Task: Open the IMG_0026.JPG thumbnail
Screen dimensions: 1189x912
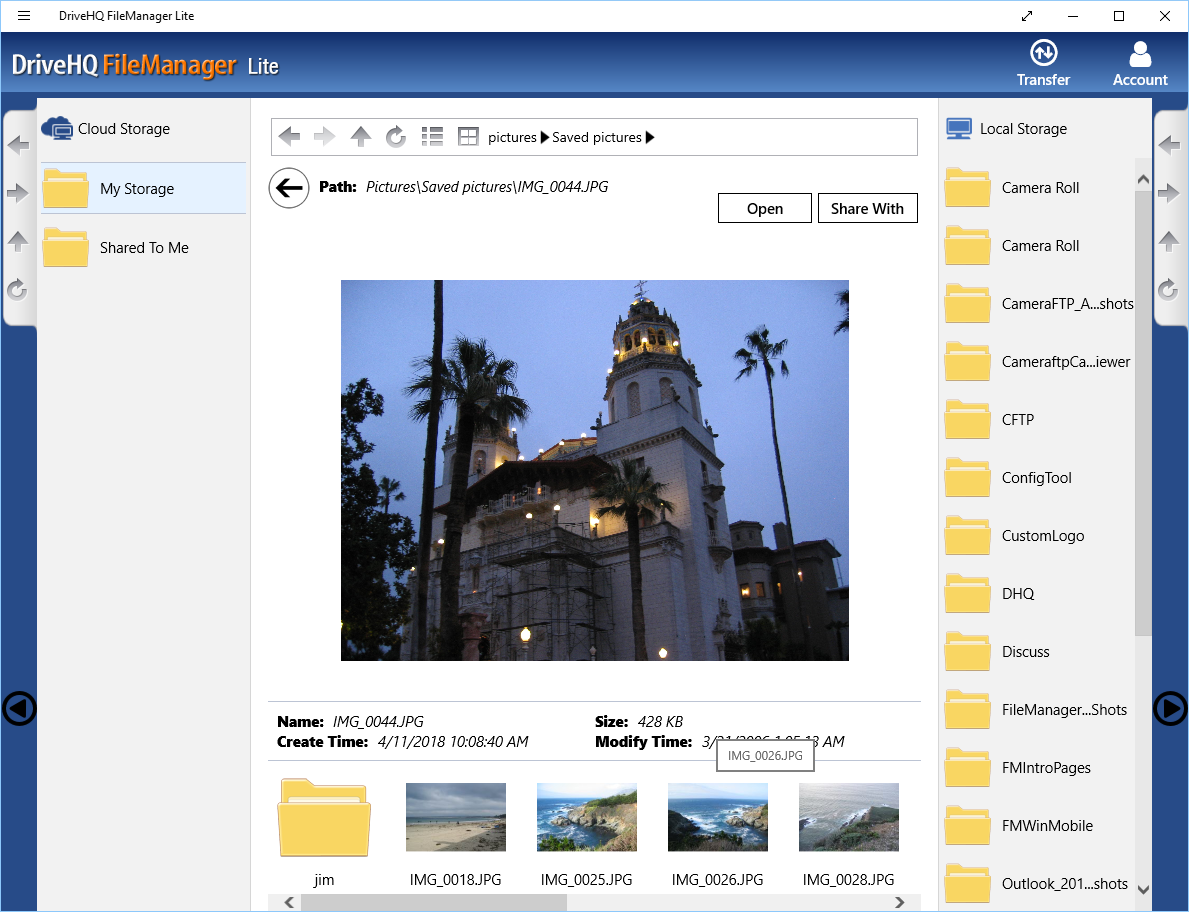Action: (717, 817)
